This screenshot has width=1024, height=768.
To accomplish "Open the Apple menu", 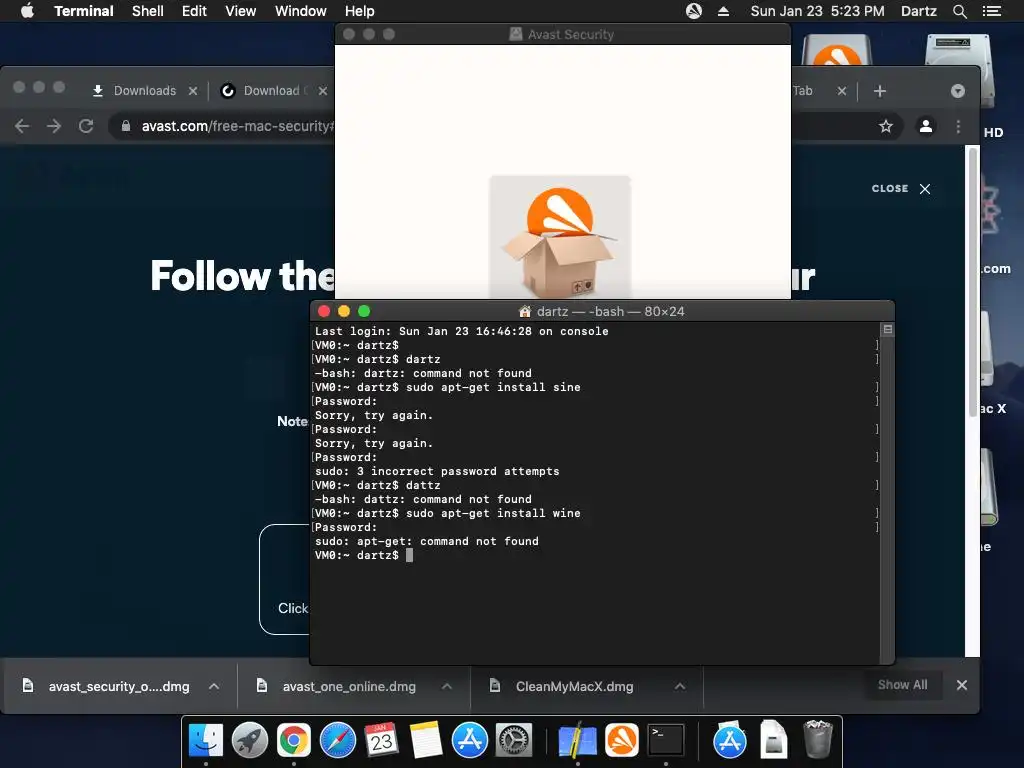I will (x=27, y=11).
